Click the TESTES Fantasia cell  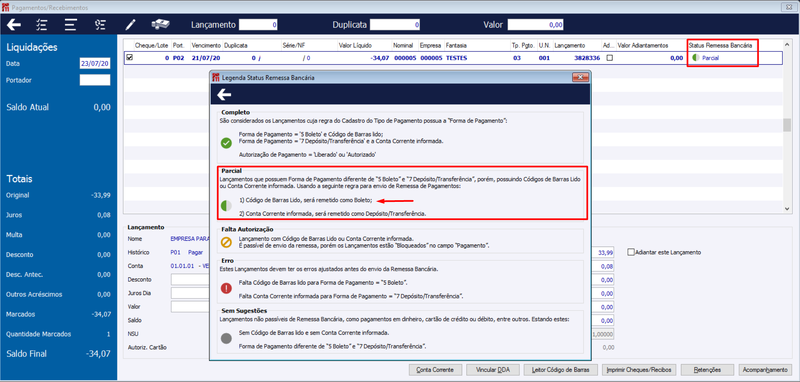pos(456,58)
